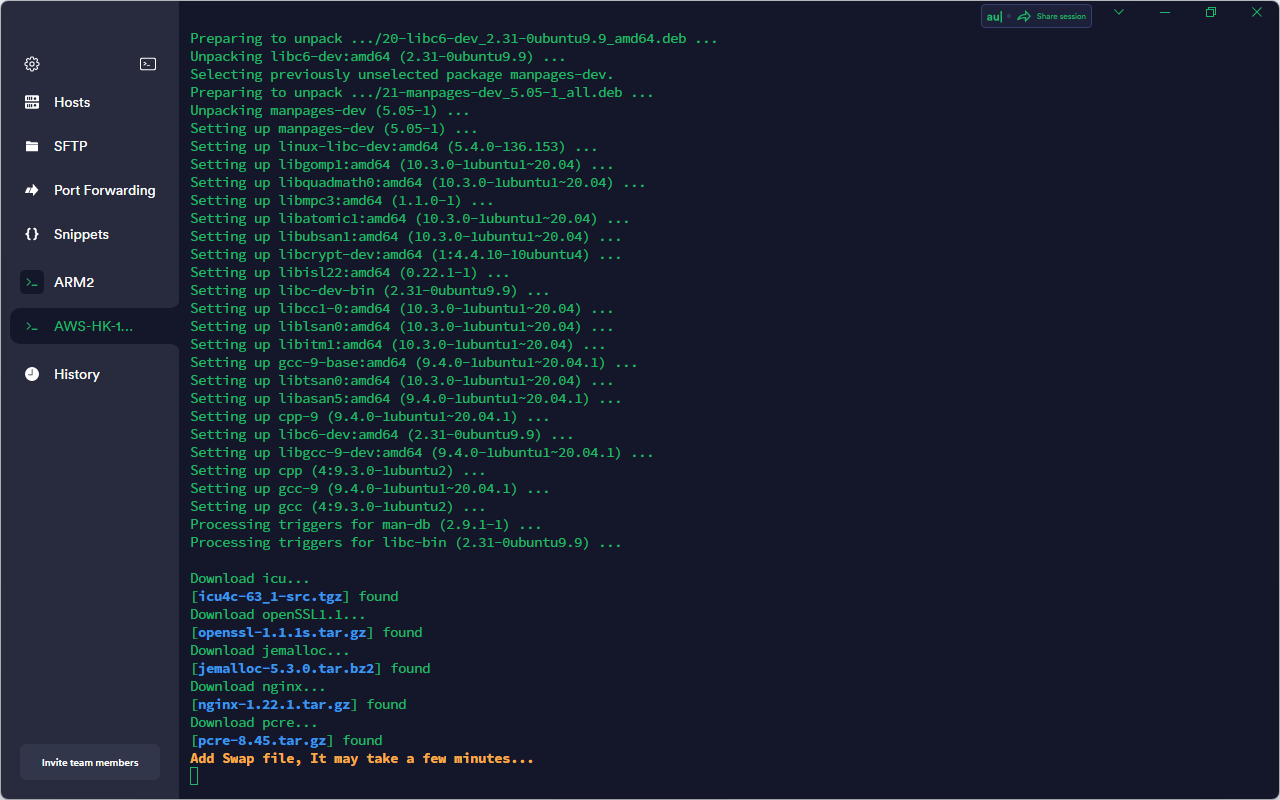This screenshot has height=800, width=1280.
Task: Click the ARM2 terminal prompt icon
Action: click(32, 282)
